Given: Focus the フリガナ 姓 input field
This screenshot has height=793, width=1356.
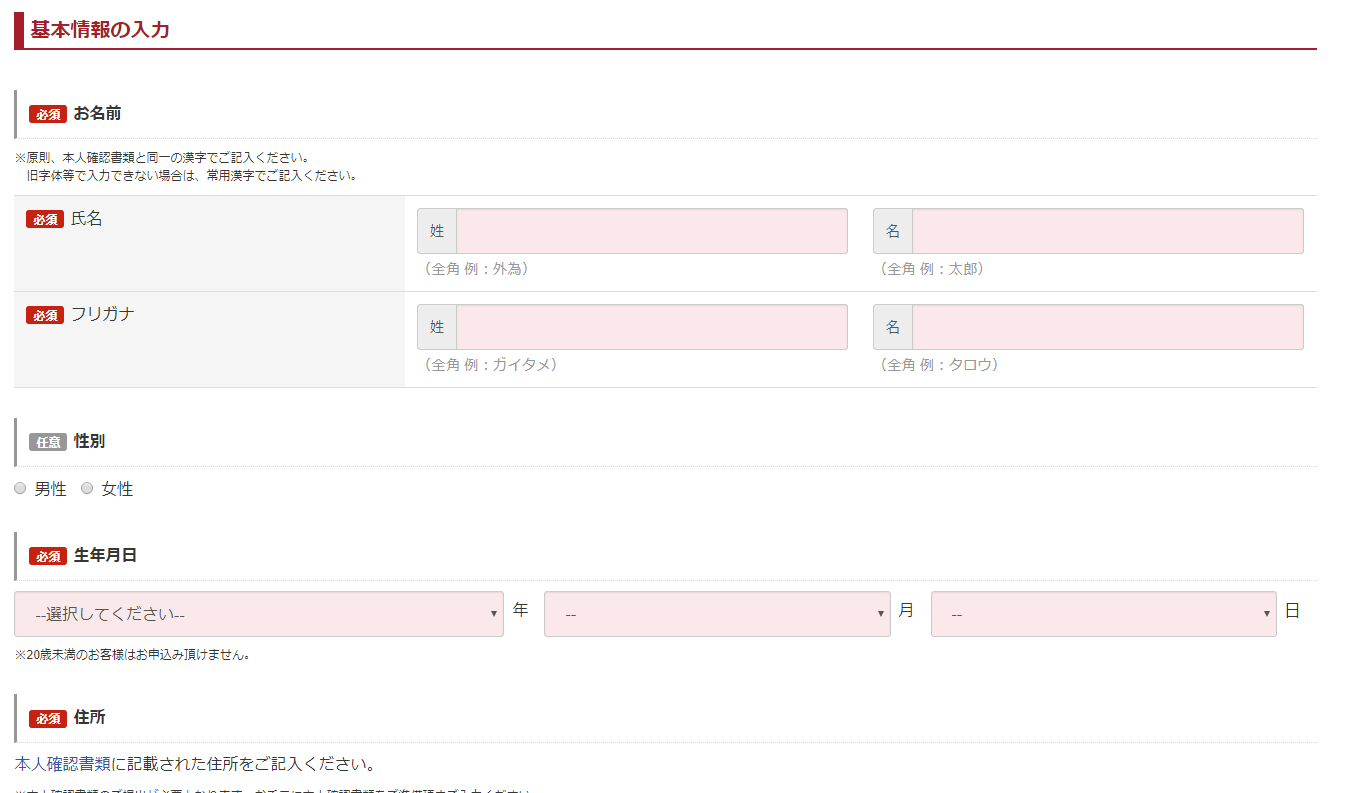Looking at the screenshot, I should [x=651, y=327].
